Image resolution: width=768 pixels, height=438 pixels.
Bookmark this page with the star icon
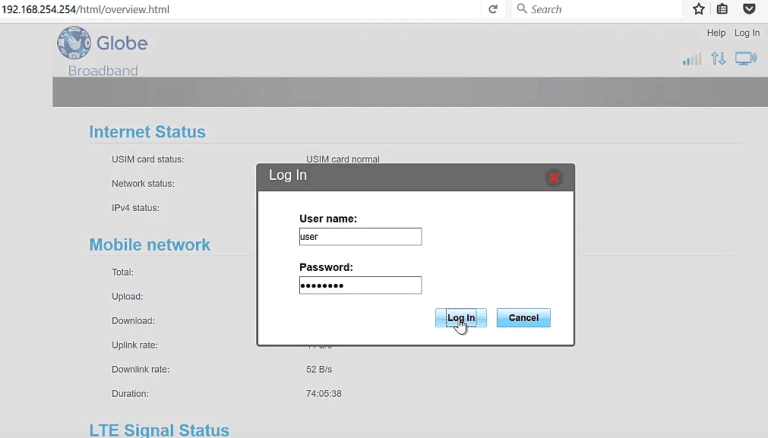698,9
